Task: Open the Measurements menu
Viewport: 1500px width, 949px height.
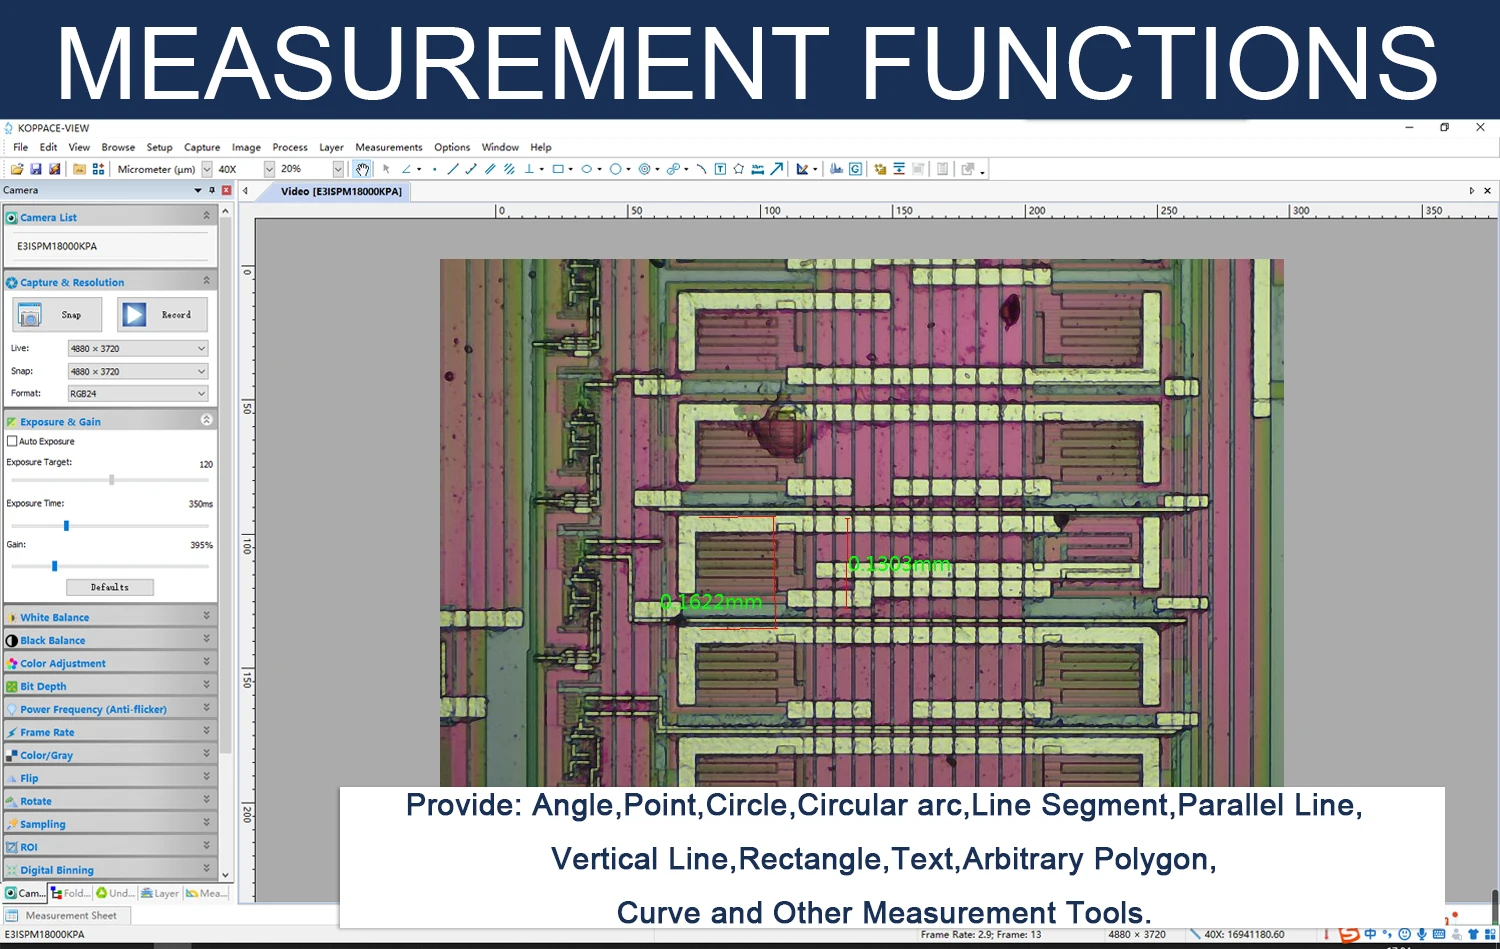Action: point(388,147)
